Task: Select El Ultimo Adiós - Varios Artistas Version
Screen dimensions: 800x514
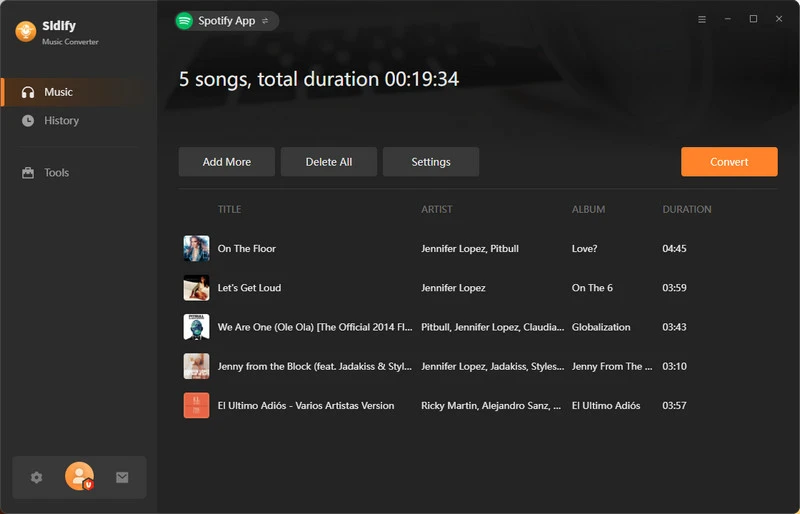Action: (x=306, y=406)
